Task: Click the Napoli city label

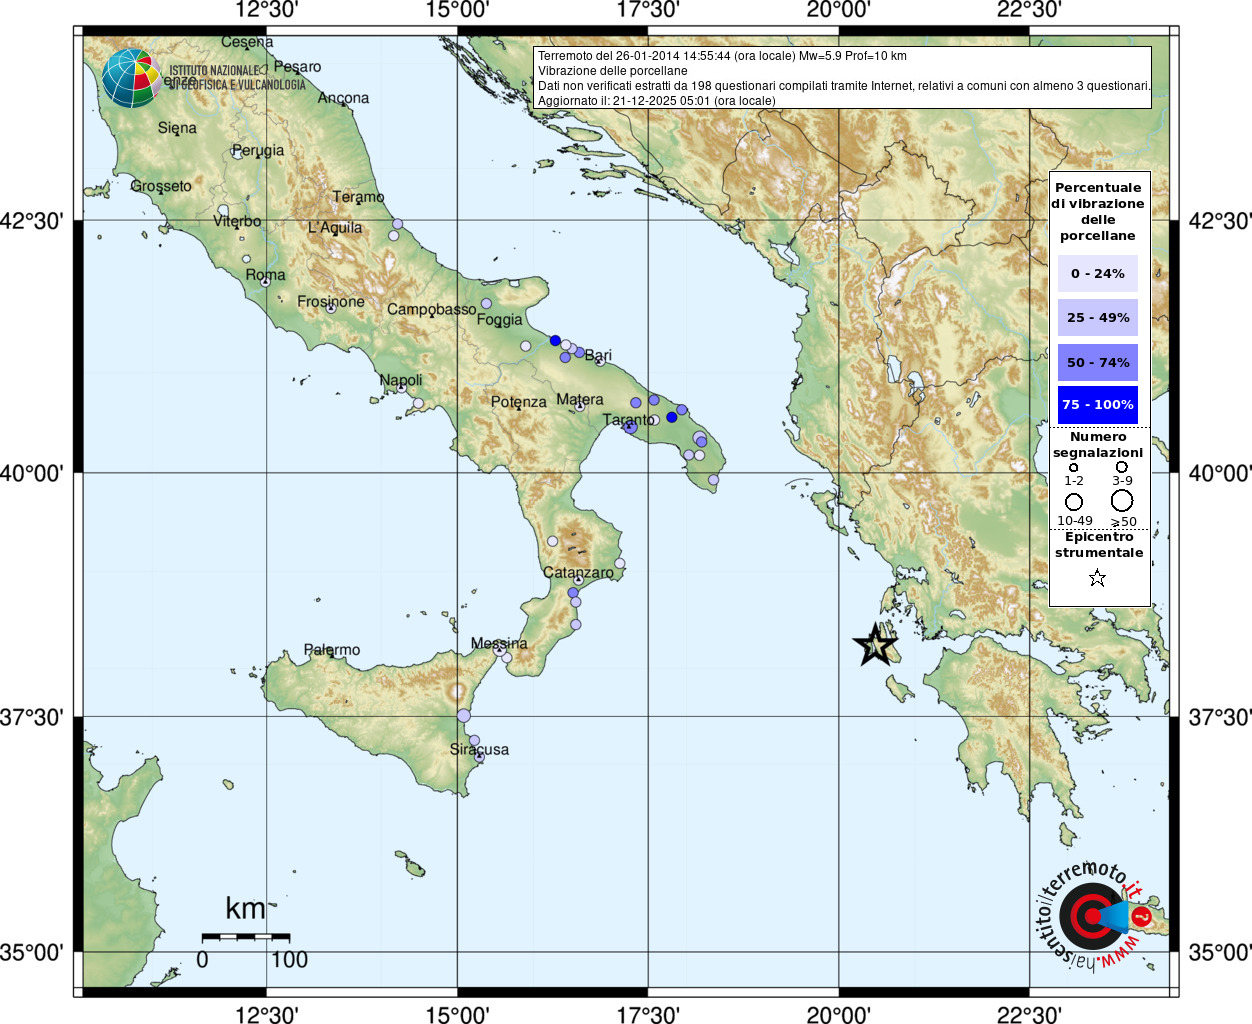Action: click(x=401, y=380)
